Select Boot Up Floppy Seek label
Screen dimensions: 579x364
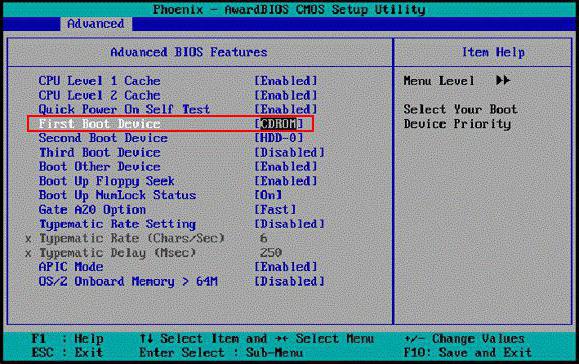click(x=106, y=181)
